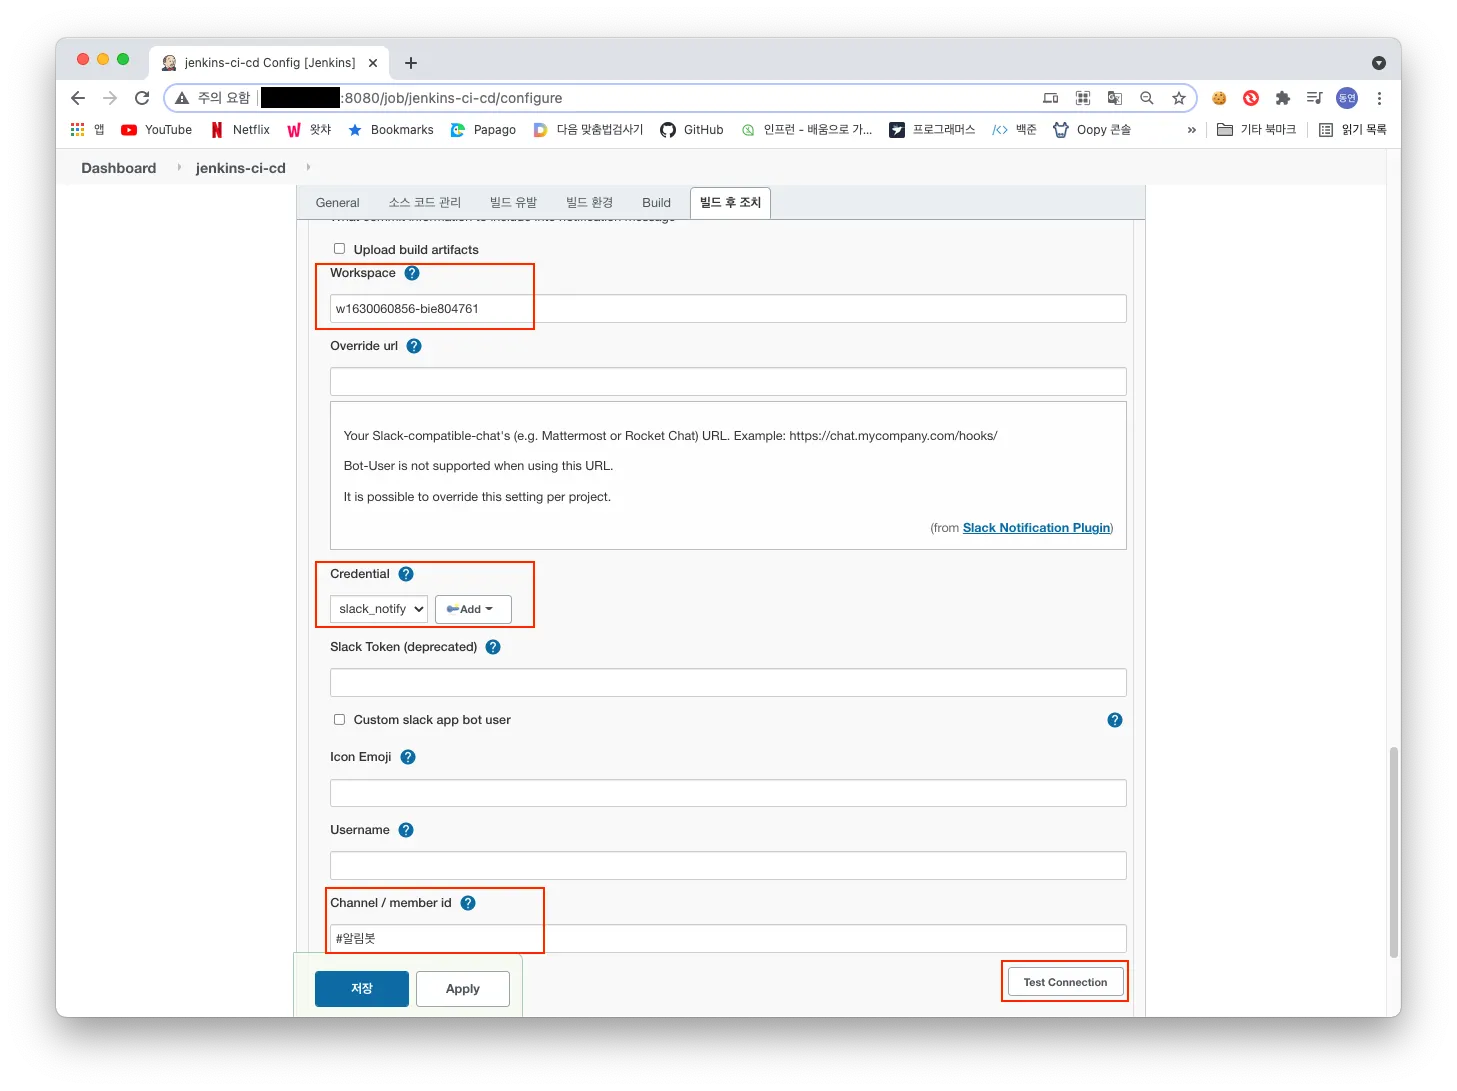Screen dimensions: 1457x1091
Task: Open the Bookmarks star folder
Action: 391,130
